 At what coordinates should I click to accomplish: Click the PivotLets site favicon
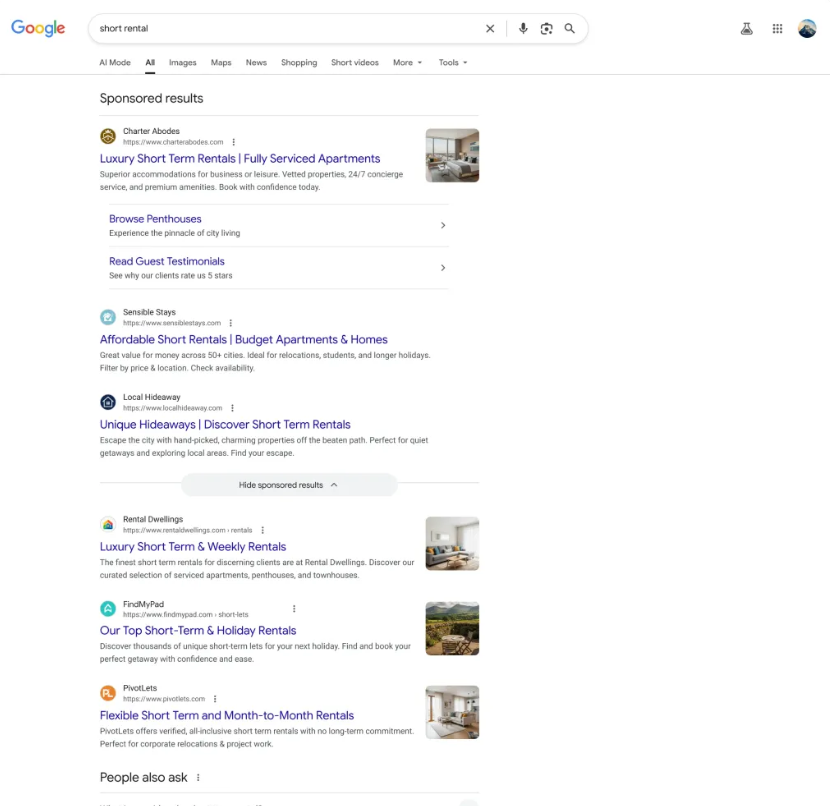[x=107, y=693]
